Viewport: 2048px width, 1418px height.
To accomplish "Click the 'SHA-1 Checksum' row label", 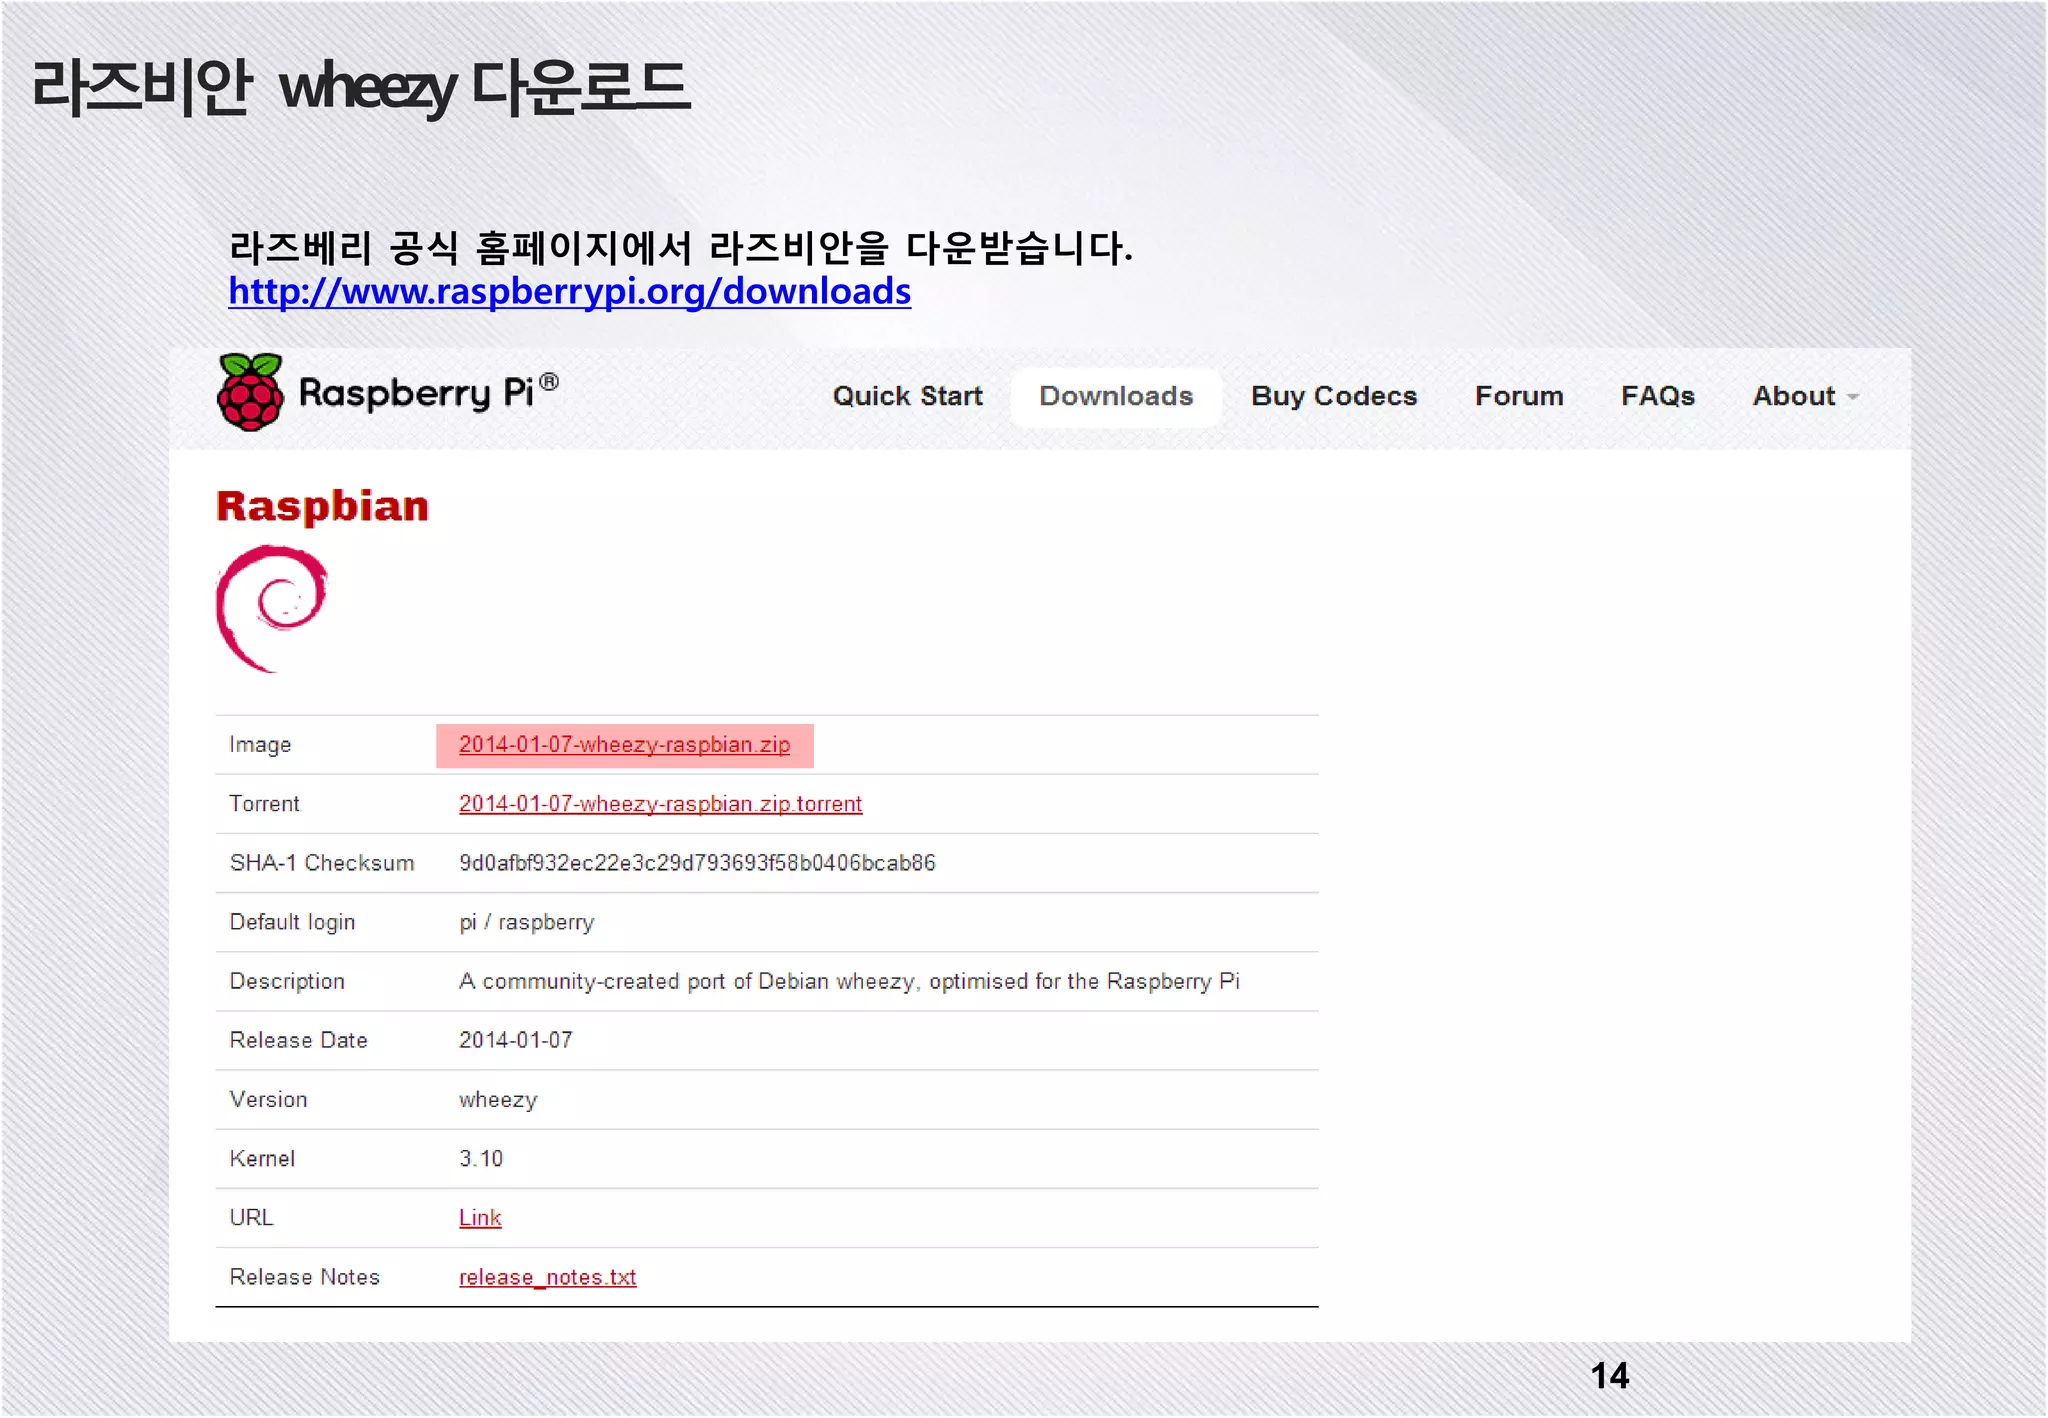I will (x=321, y=863).
